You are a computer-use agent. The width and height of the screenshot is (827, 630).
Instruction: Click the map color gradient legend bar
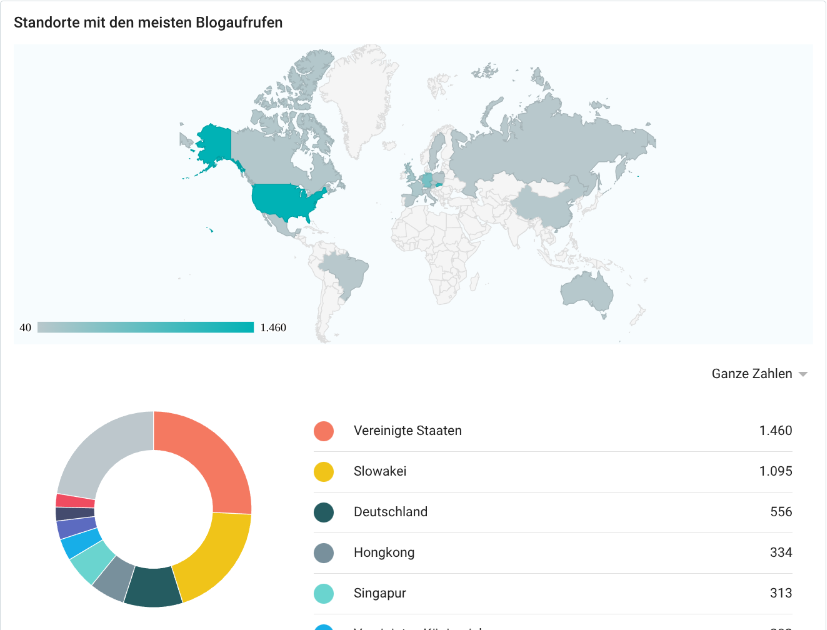pyautogui.click(x=146, y=327)
